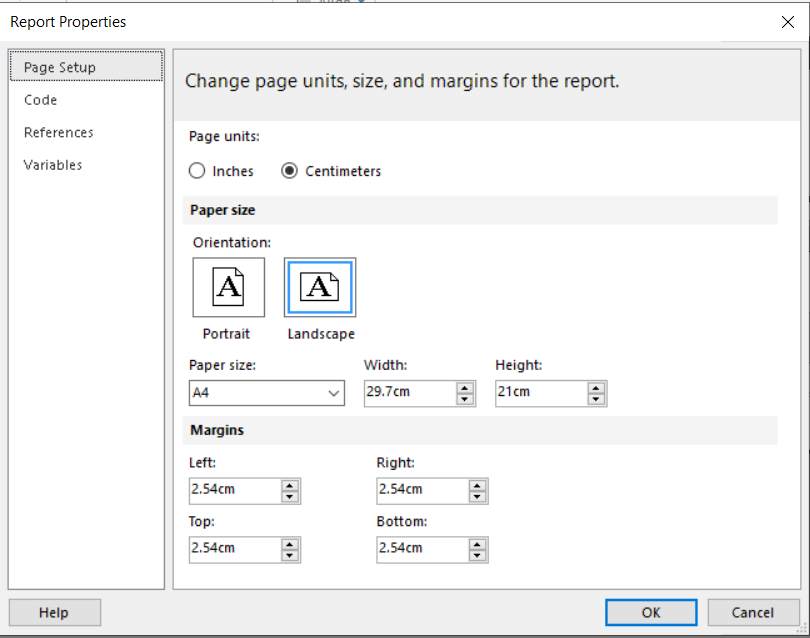Click the Width field showing 29.7cm
This screenshot has height=638, width=810.
click(411, 393)
